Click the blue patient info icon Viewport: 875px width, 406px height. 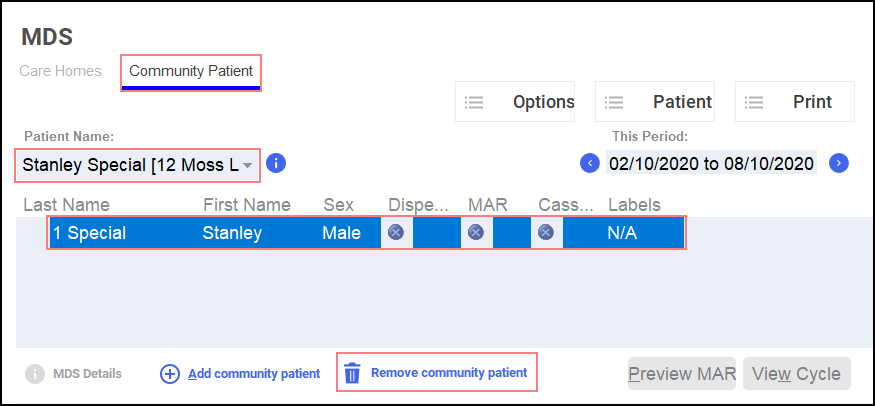click(x=277, y=163)
